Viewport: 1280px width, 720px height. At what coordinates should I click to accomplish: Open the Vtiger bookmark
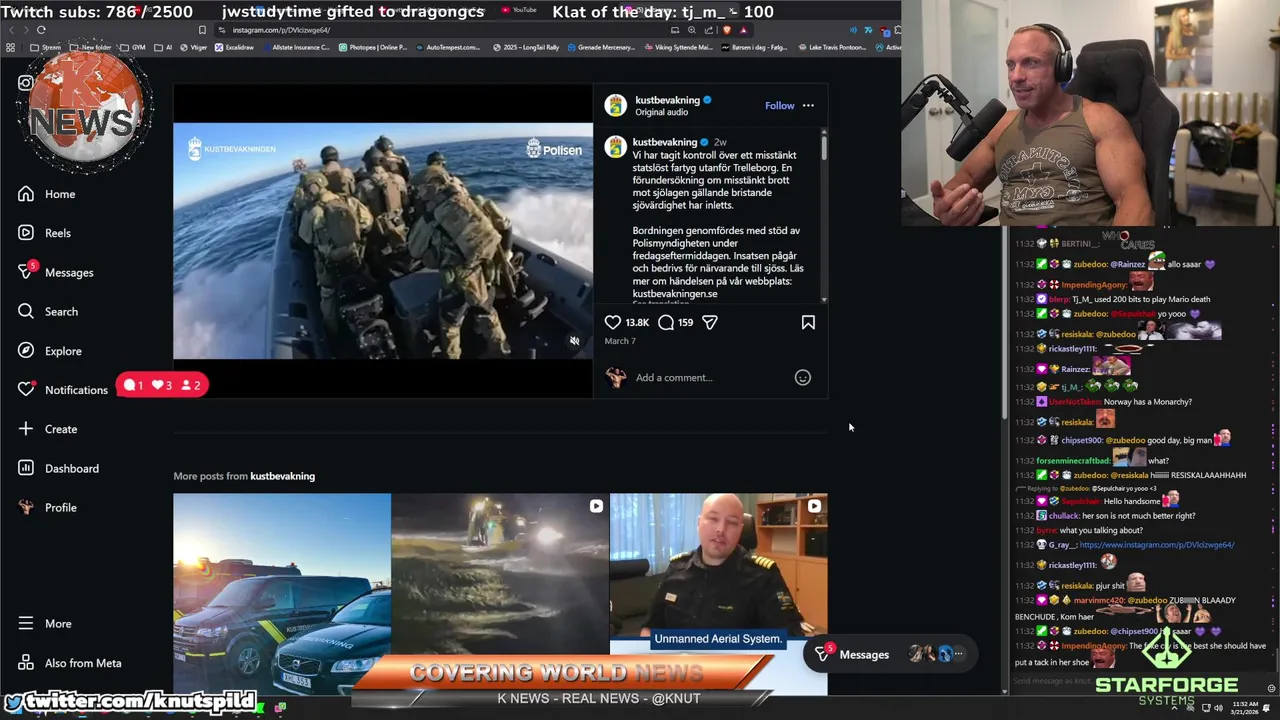pos(192,47)
